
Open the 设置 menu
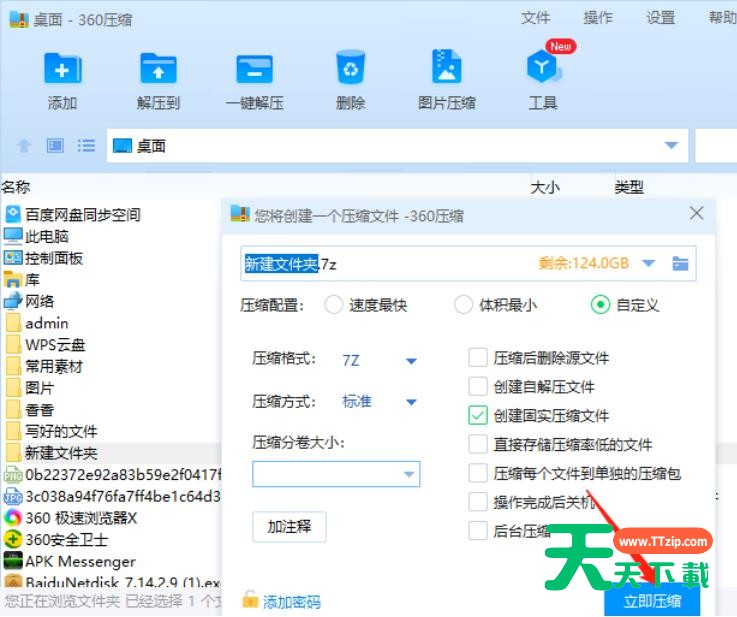[660, 18]
